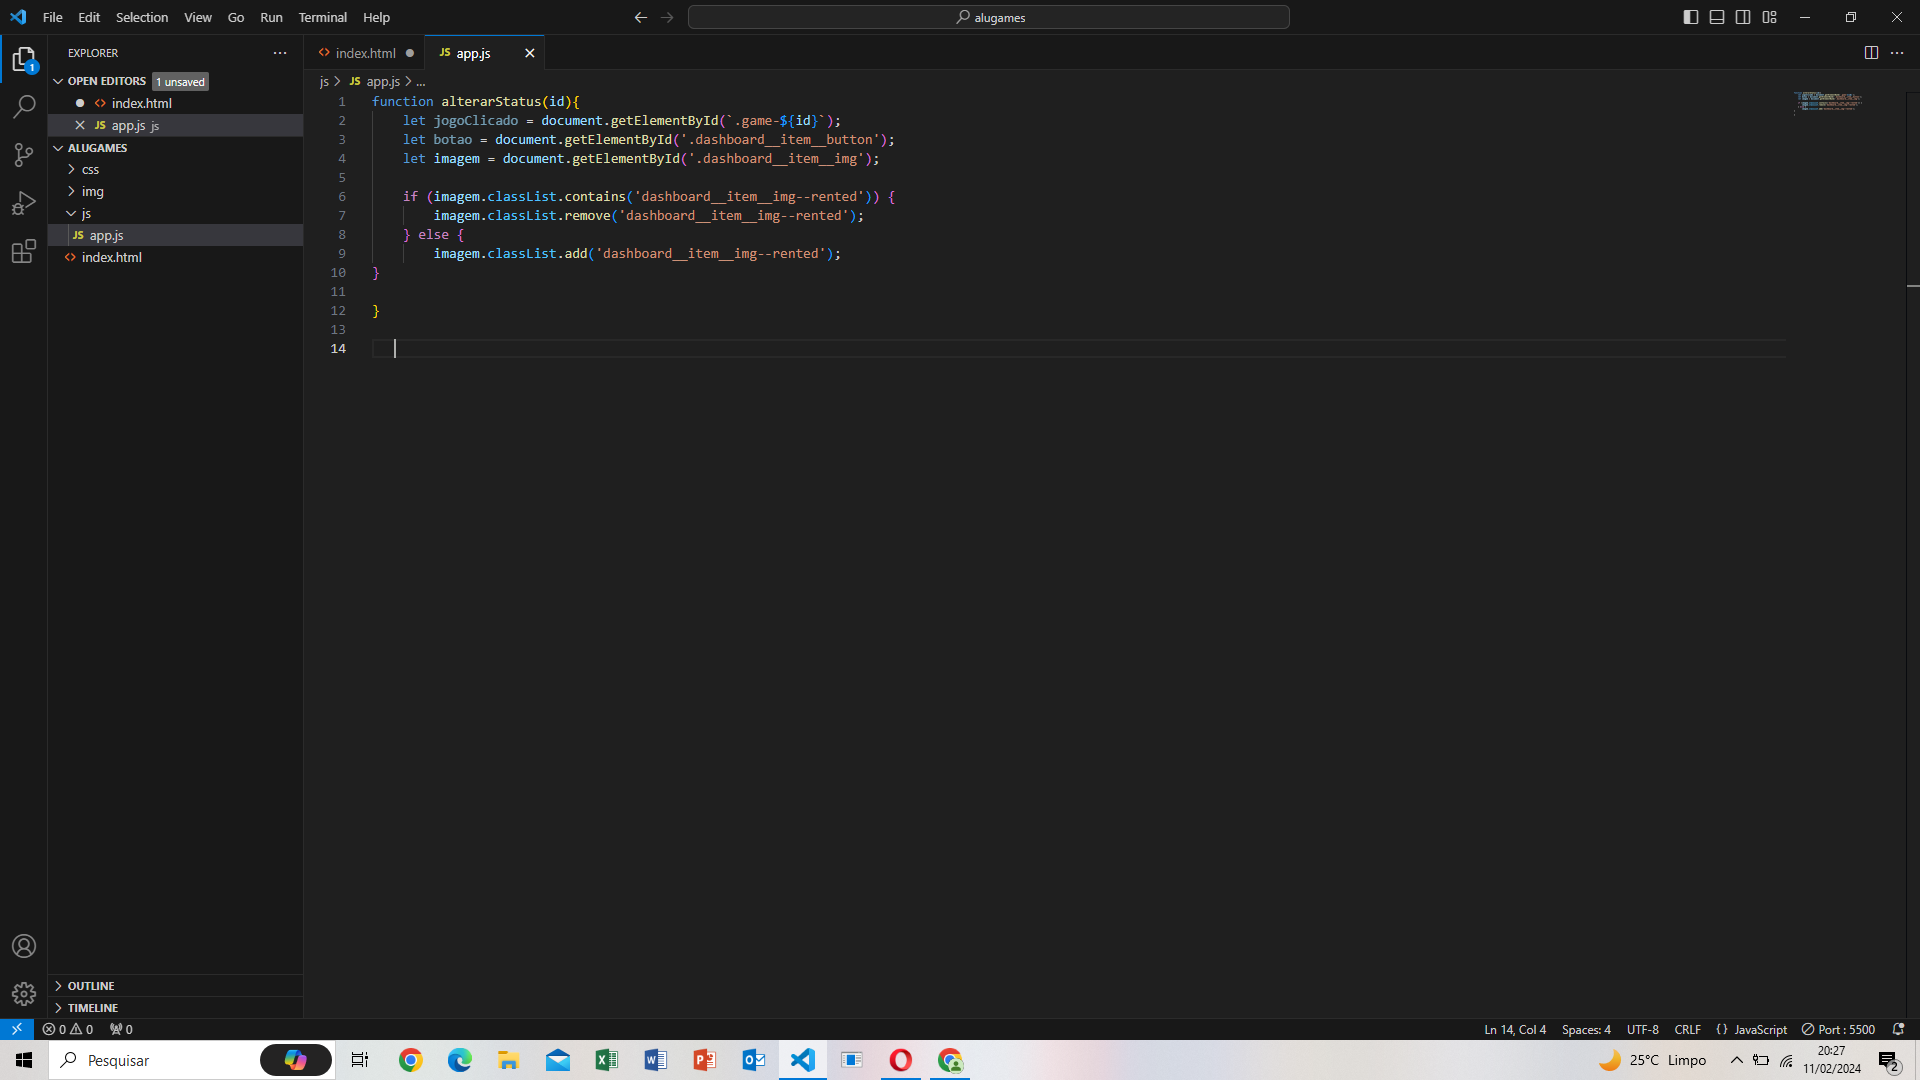Click Pesquisar search box on taskbar

(192, 1060)
